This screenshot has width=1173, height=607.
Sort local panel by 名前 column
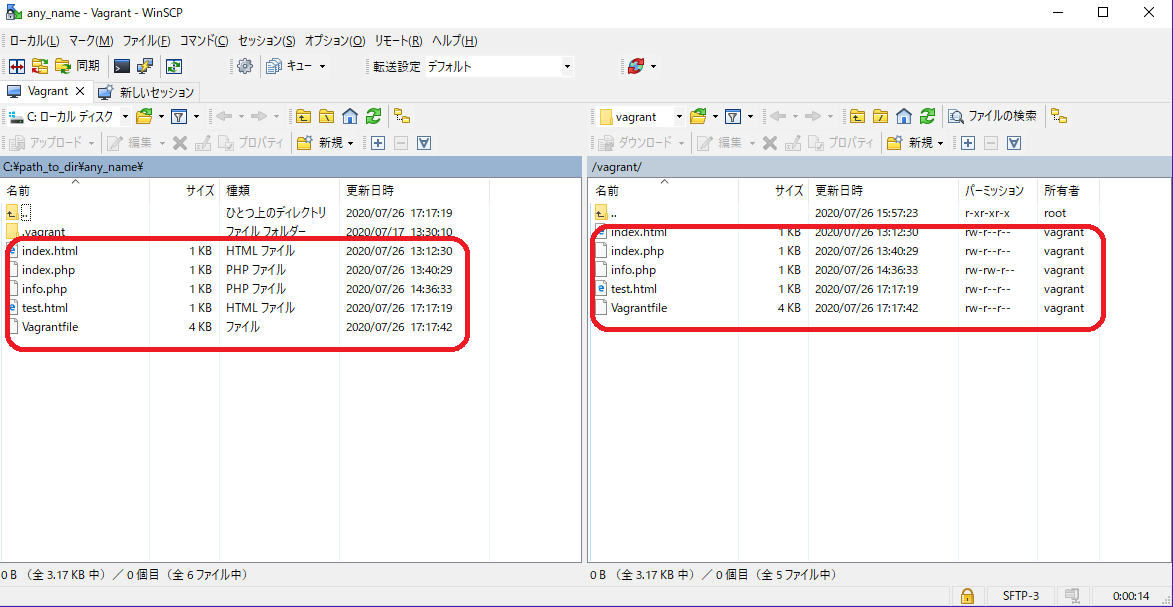75,191
